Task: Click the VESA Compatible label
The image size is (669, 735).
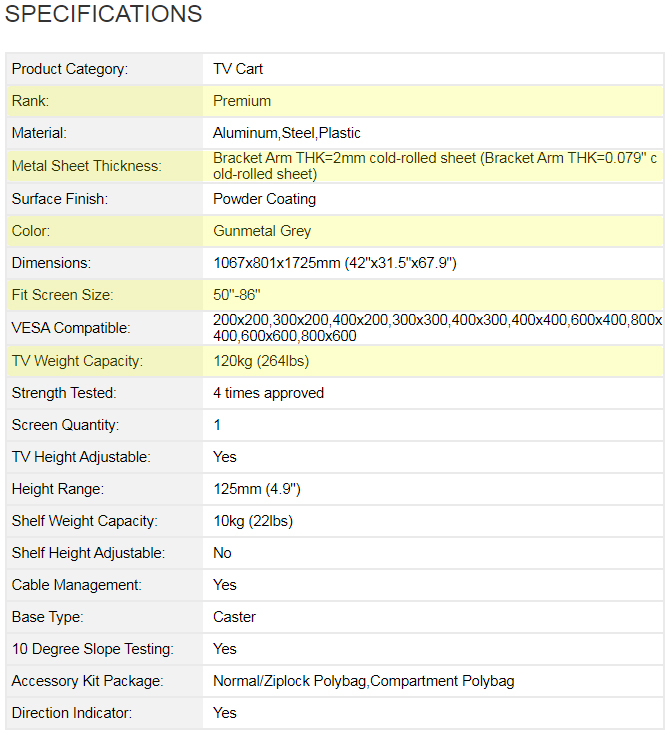Action: point(71,328)
